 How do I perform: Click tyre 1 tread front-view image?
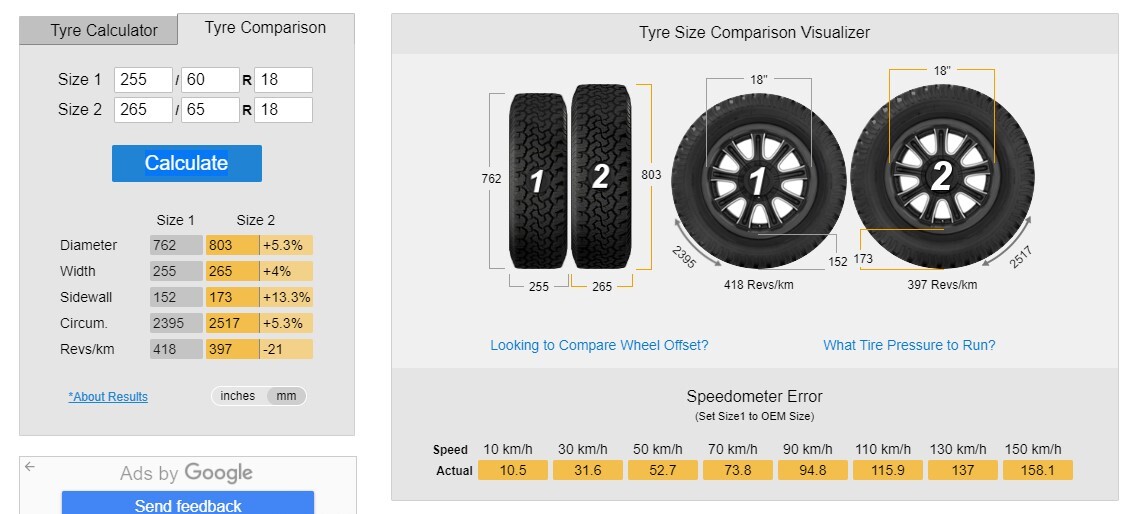[x=538, y=181]
